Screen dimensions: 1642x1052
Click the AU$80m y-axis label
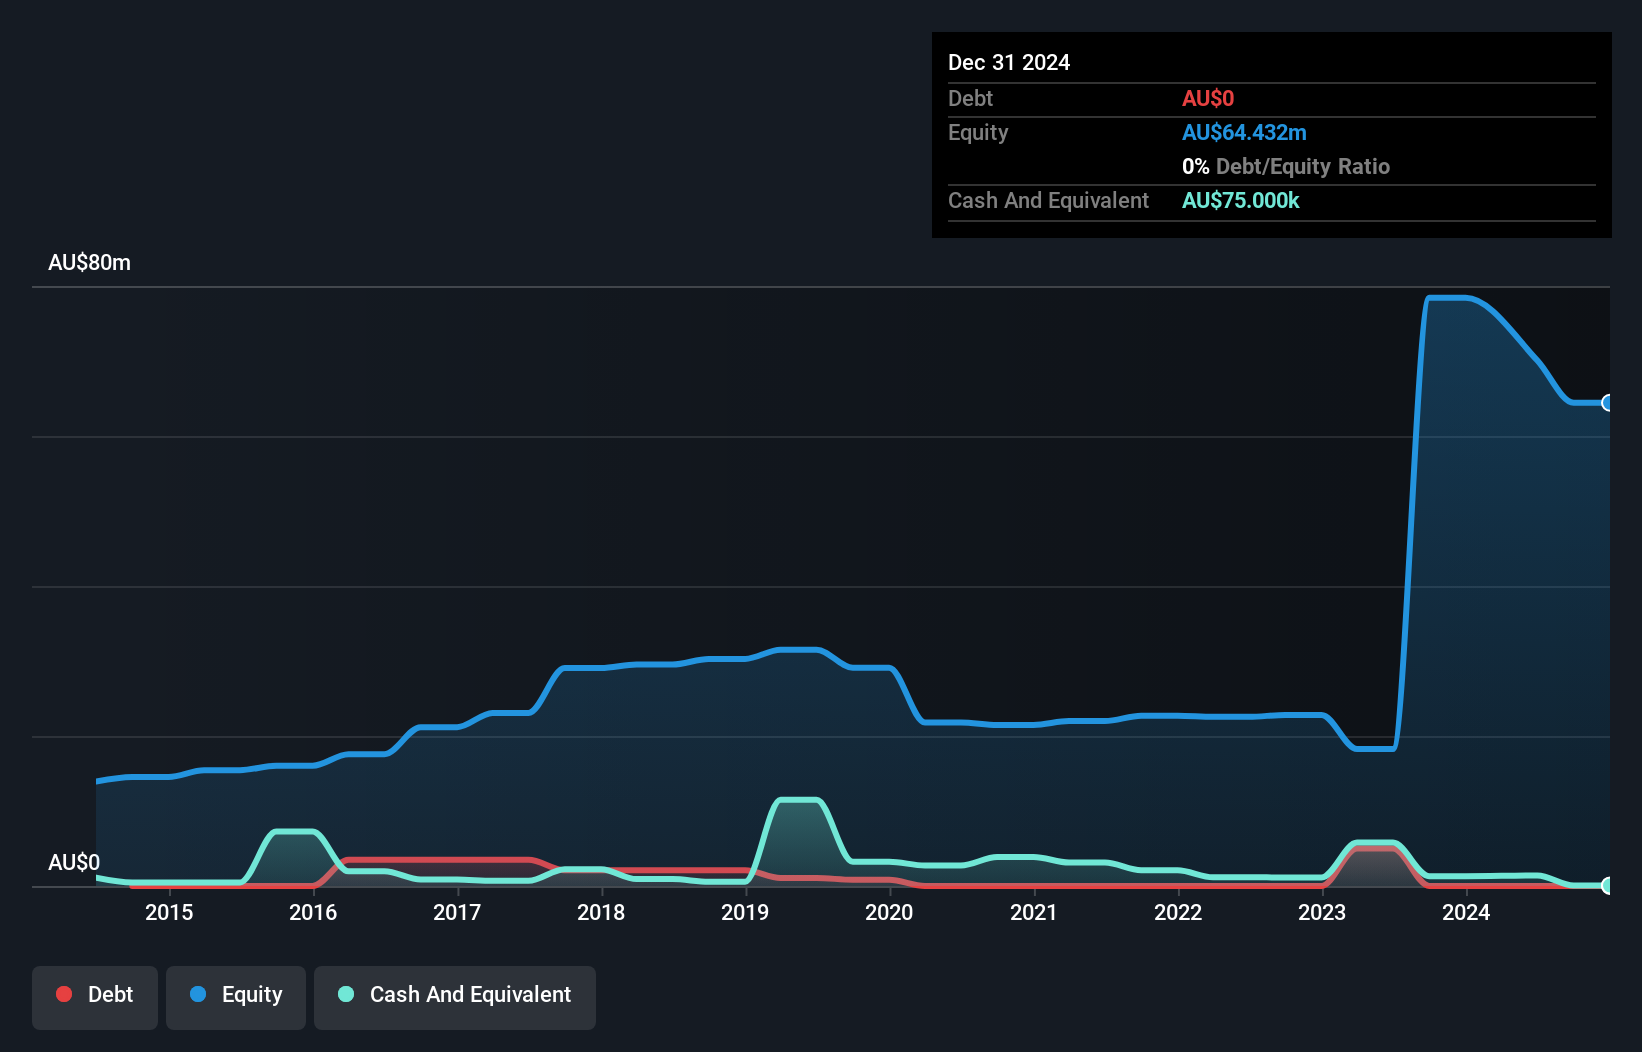click(90, 263)
